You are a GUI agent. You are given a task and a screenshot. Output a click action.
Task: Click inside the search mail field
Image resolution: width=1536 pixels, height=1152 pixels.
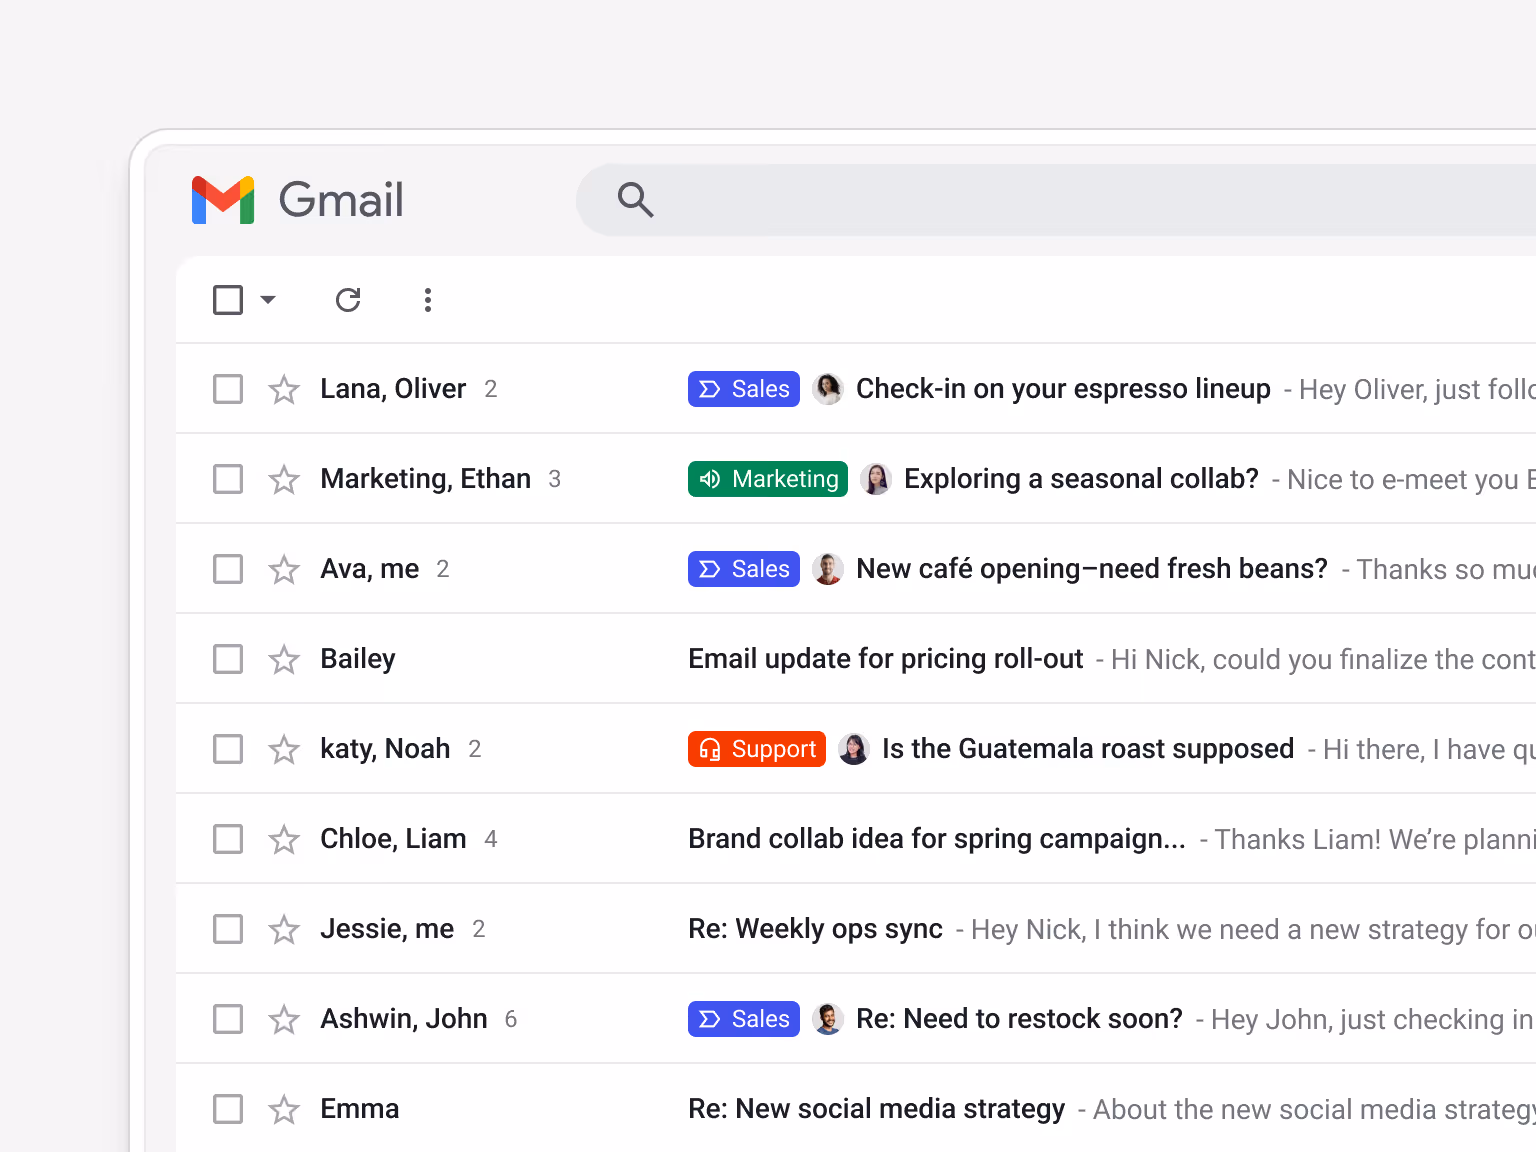(x=1056, y=200)
